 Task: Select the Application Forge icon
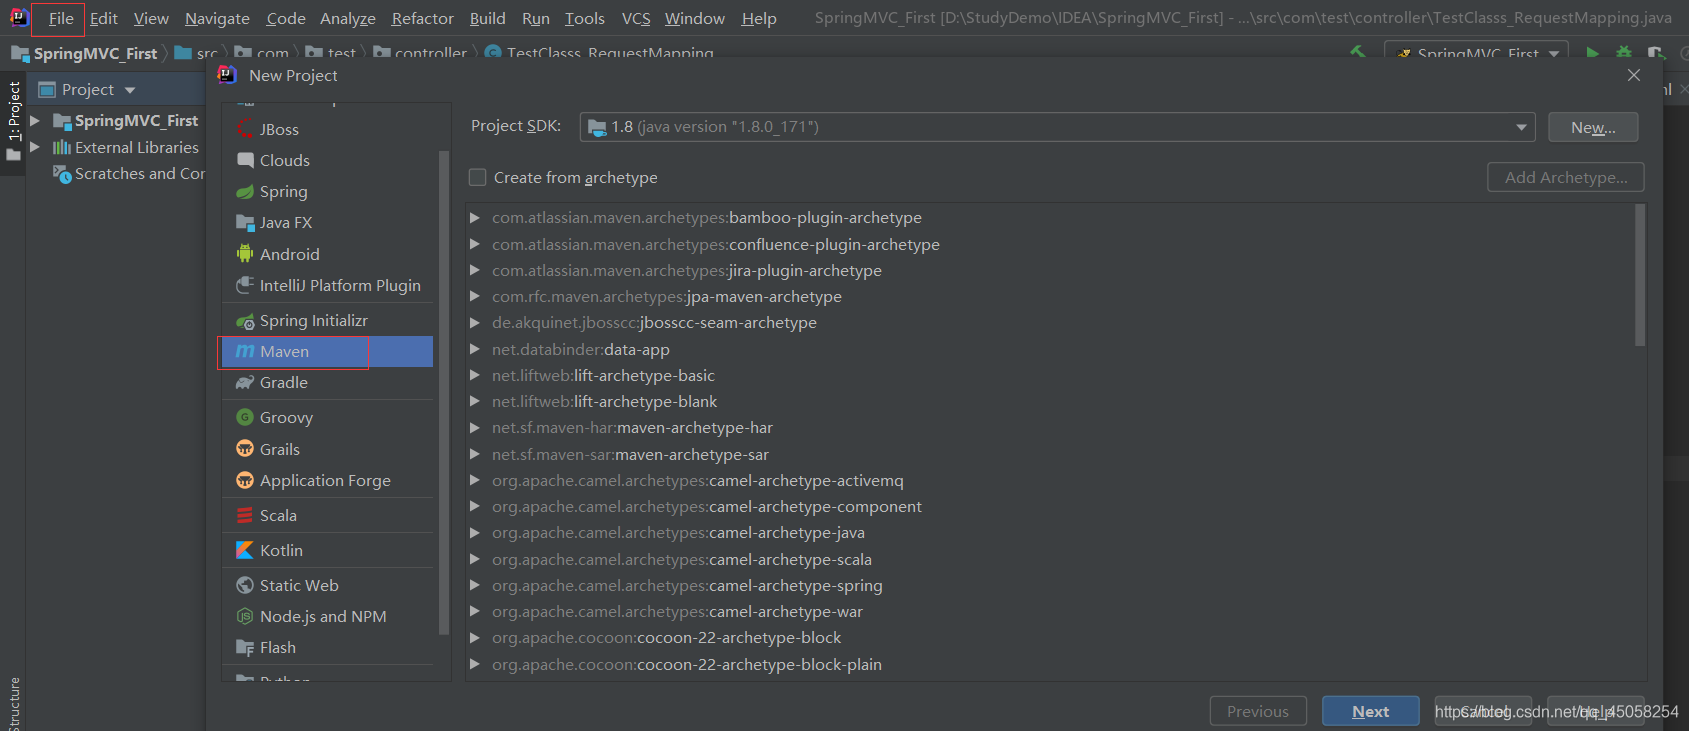pos(245,480)
